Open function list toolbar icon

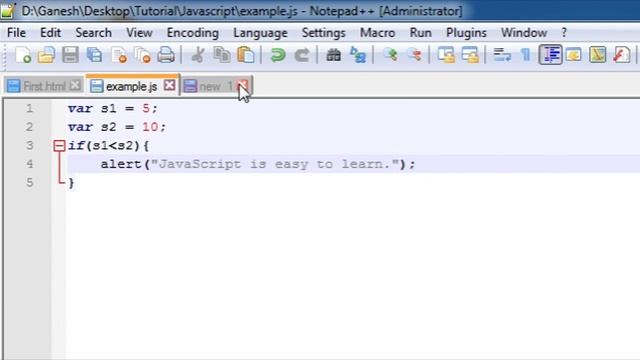621,55
